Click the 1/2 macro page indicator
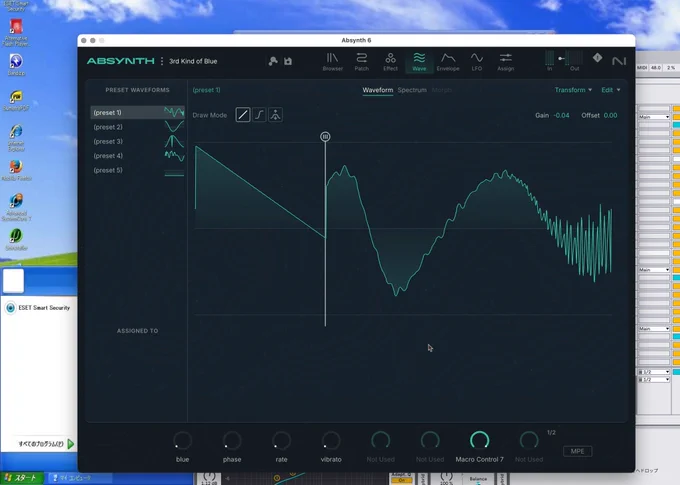The image size is (680, 485). click(x=551, y=433)
